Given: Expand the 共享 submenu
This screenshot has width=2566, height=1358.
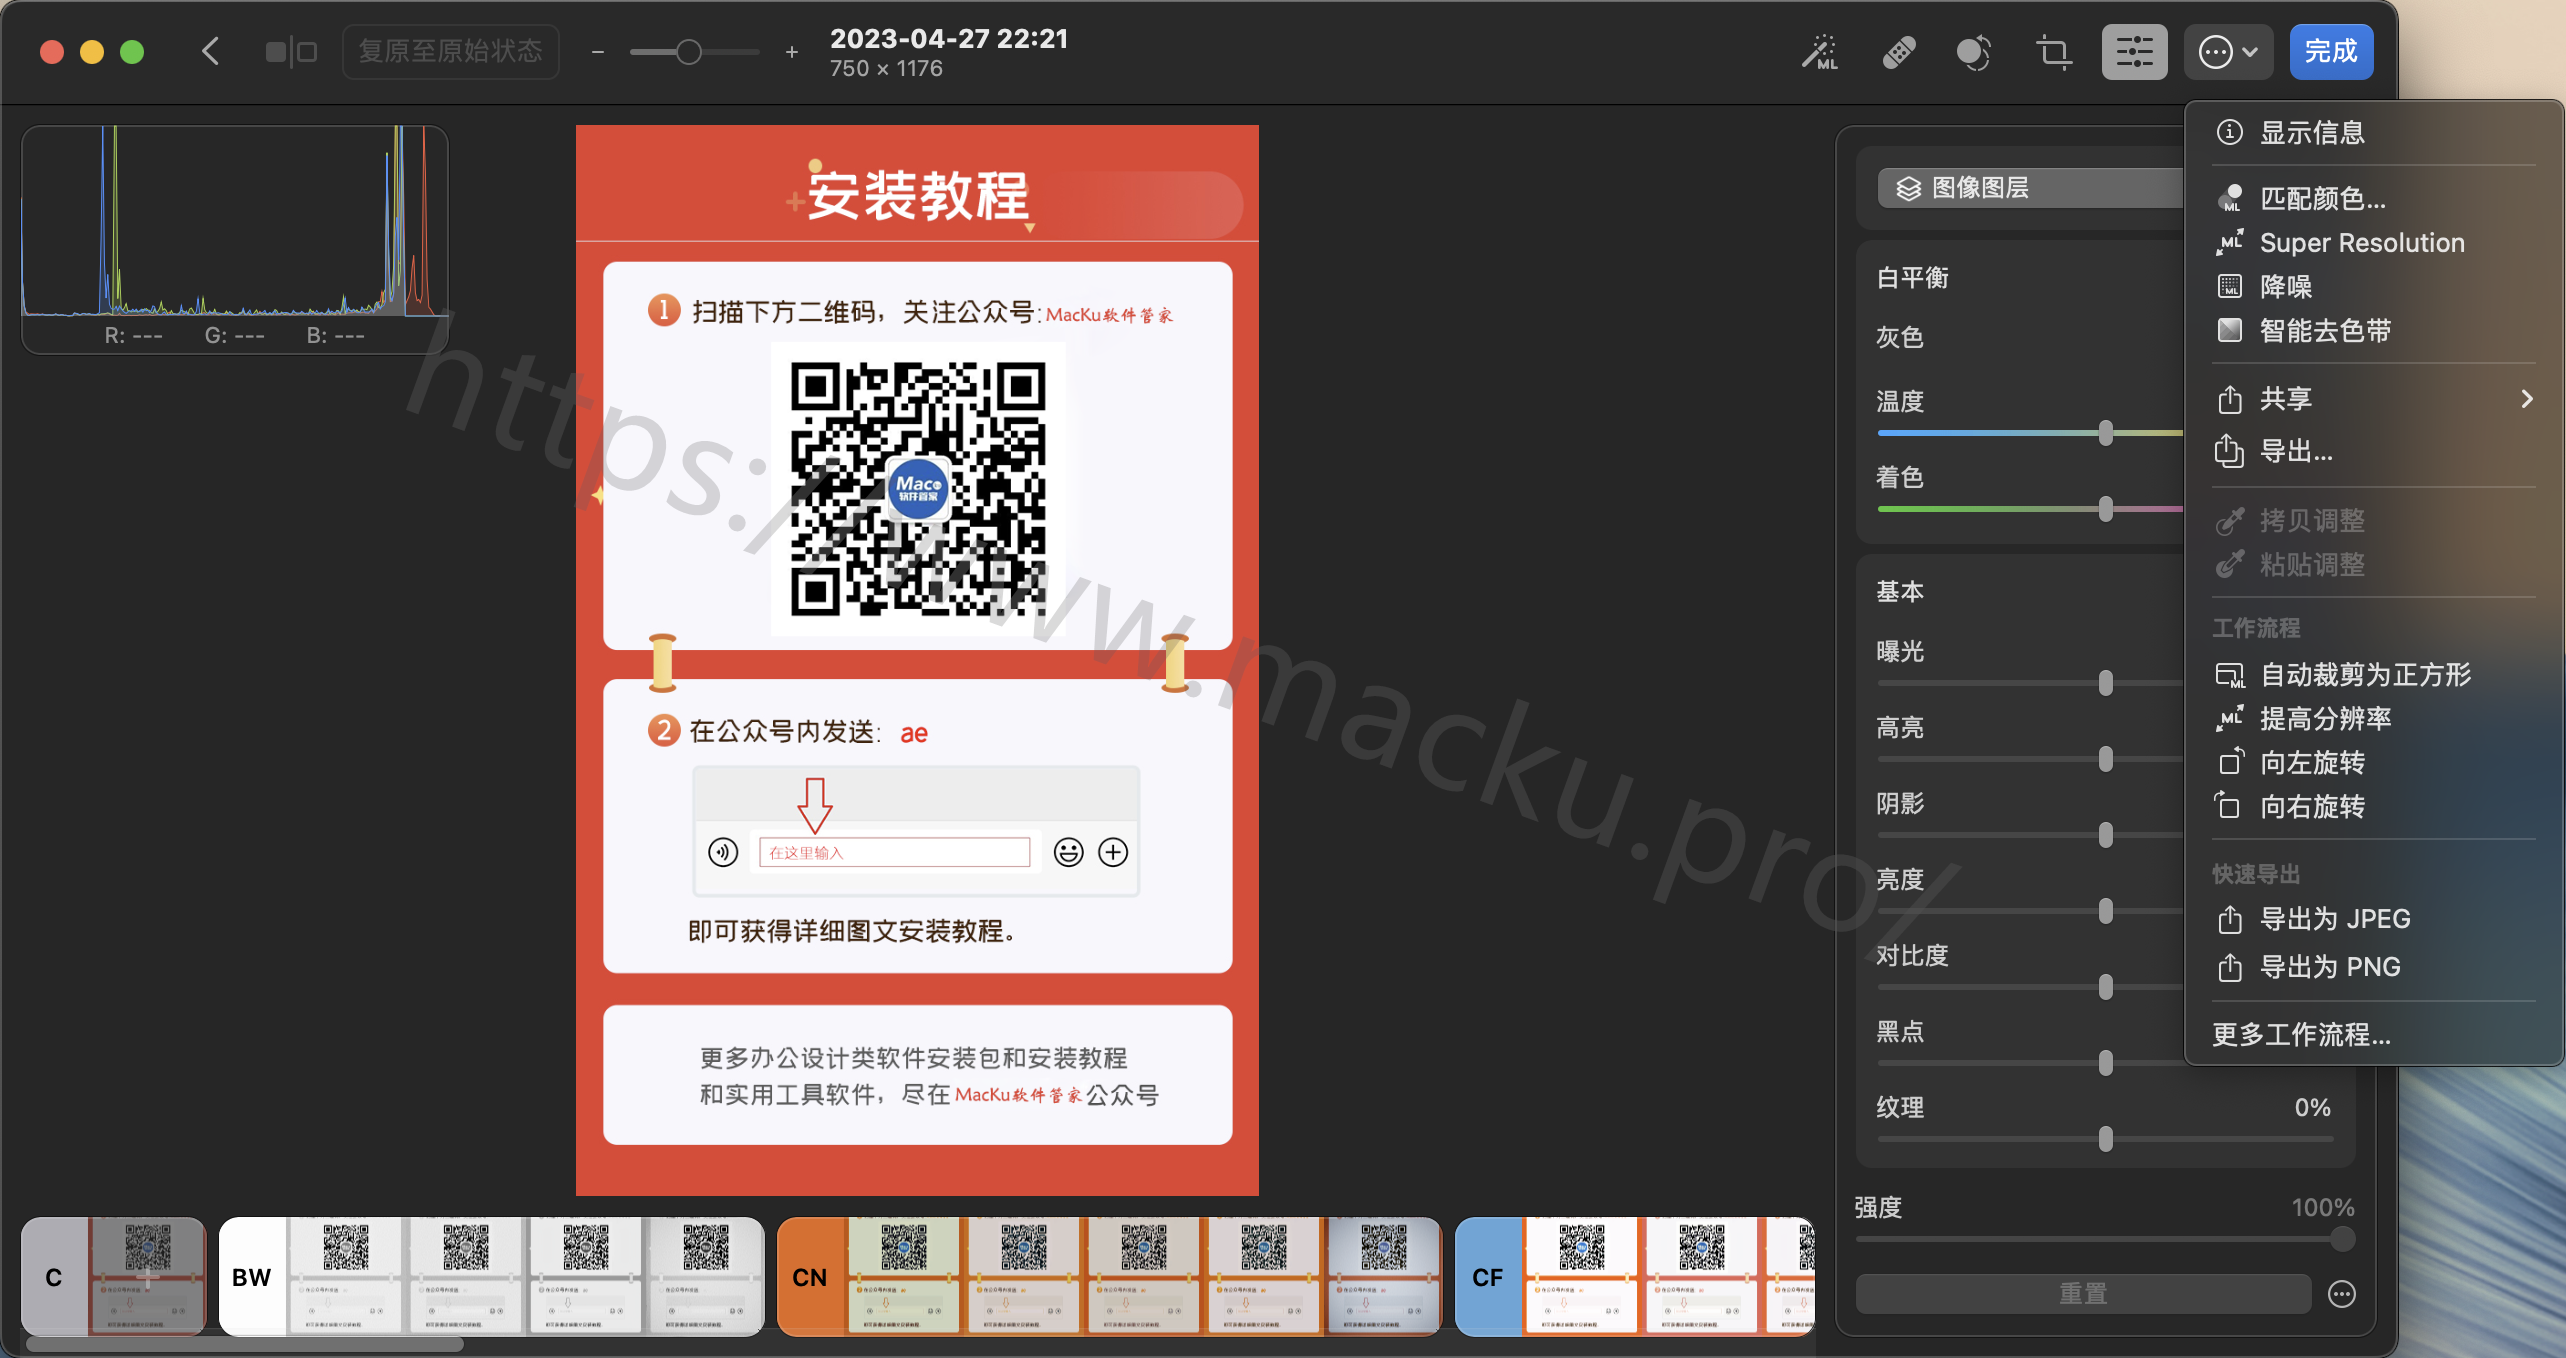Looking at the screenshot, I should [2374, 399].
